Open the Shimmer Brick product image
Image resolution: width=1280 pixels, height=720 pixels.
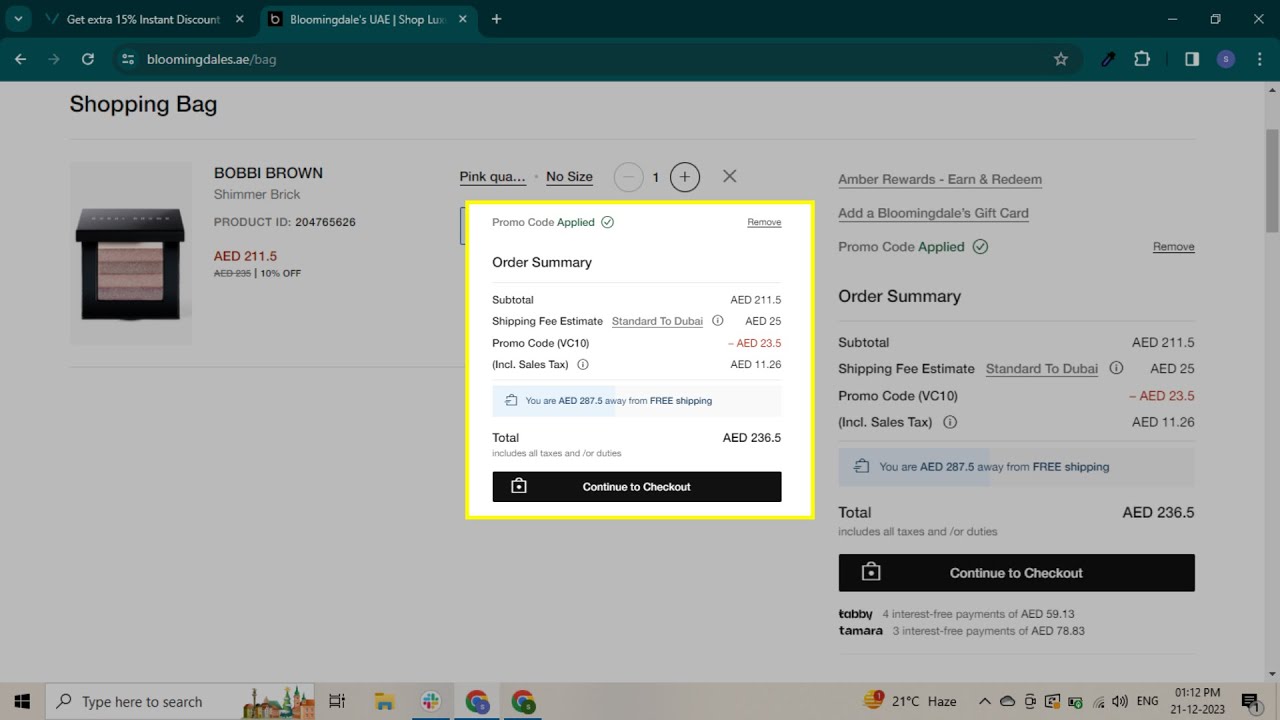click(x=130, y=253)
